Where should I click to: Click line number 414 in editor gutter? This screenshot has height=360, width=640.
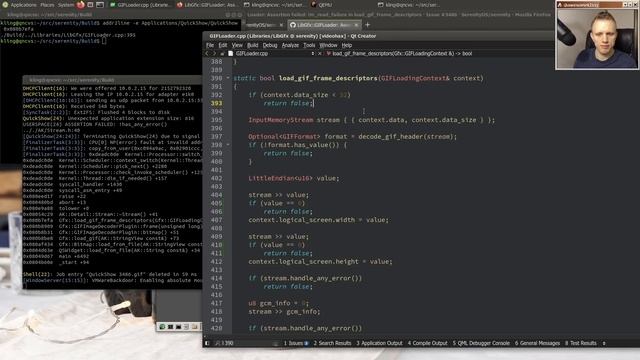(216, 278)
